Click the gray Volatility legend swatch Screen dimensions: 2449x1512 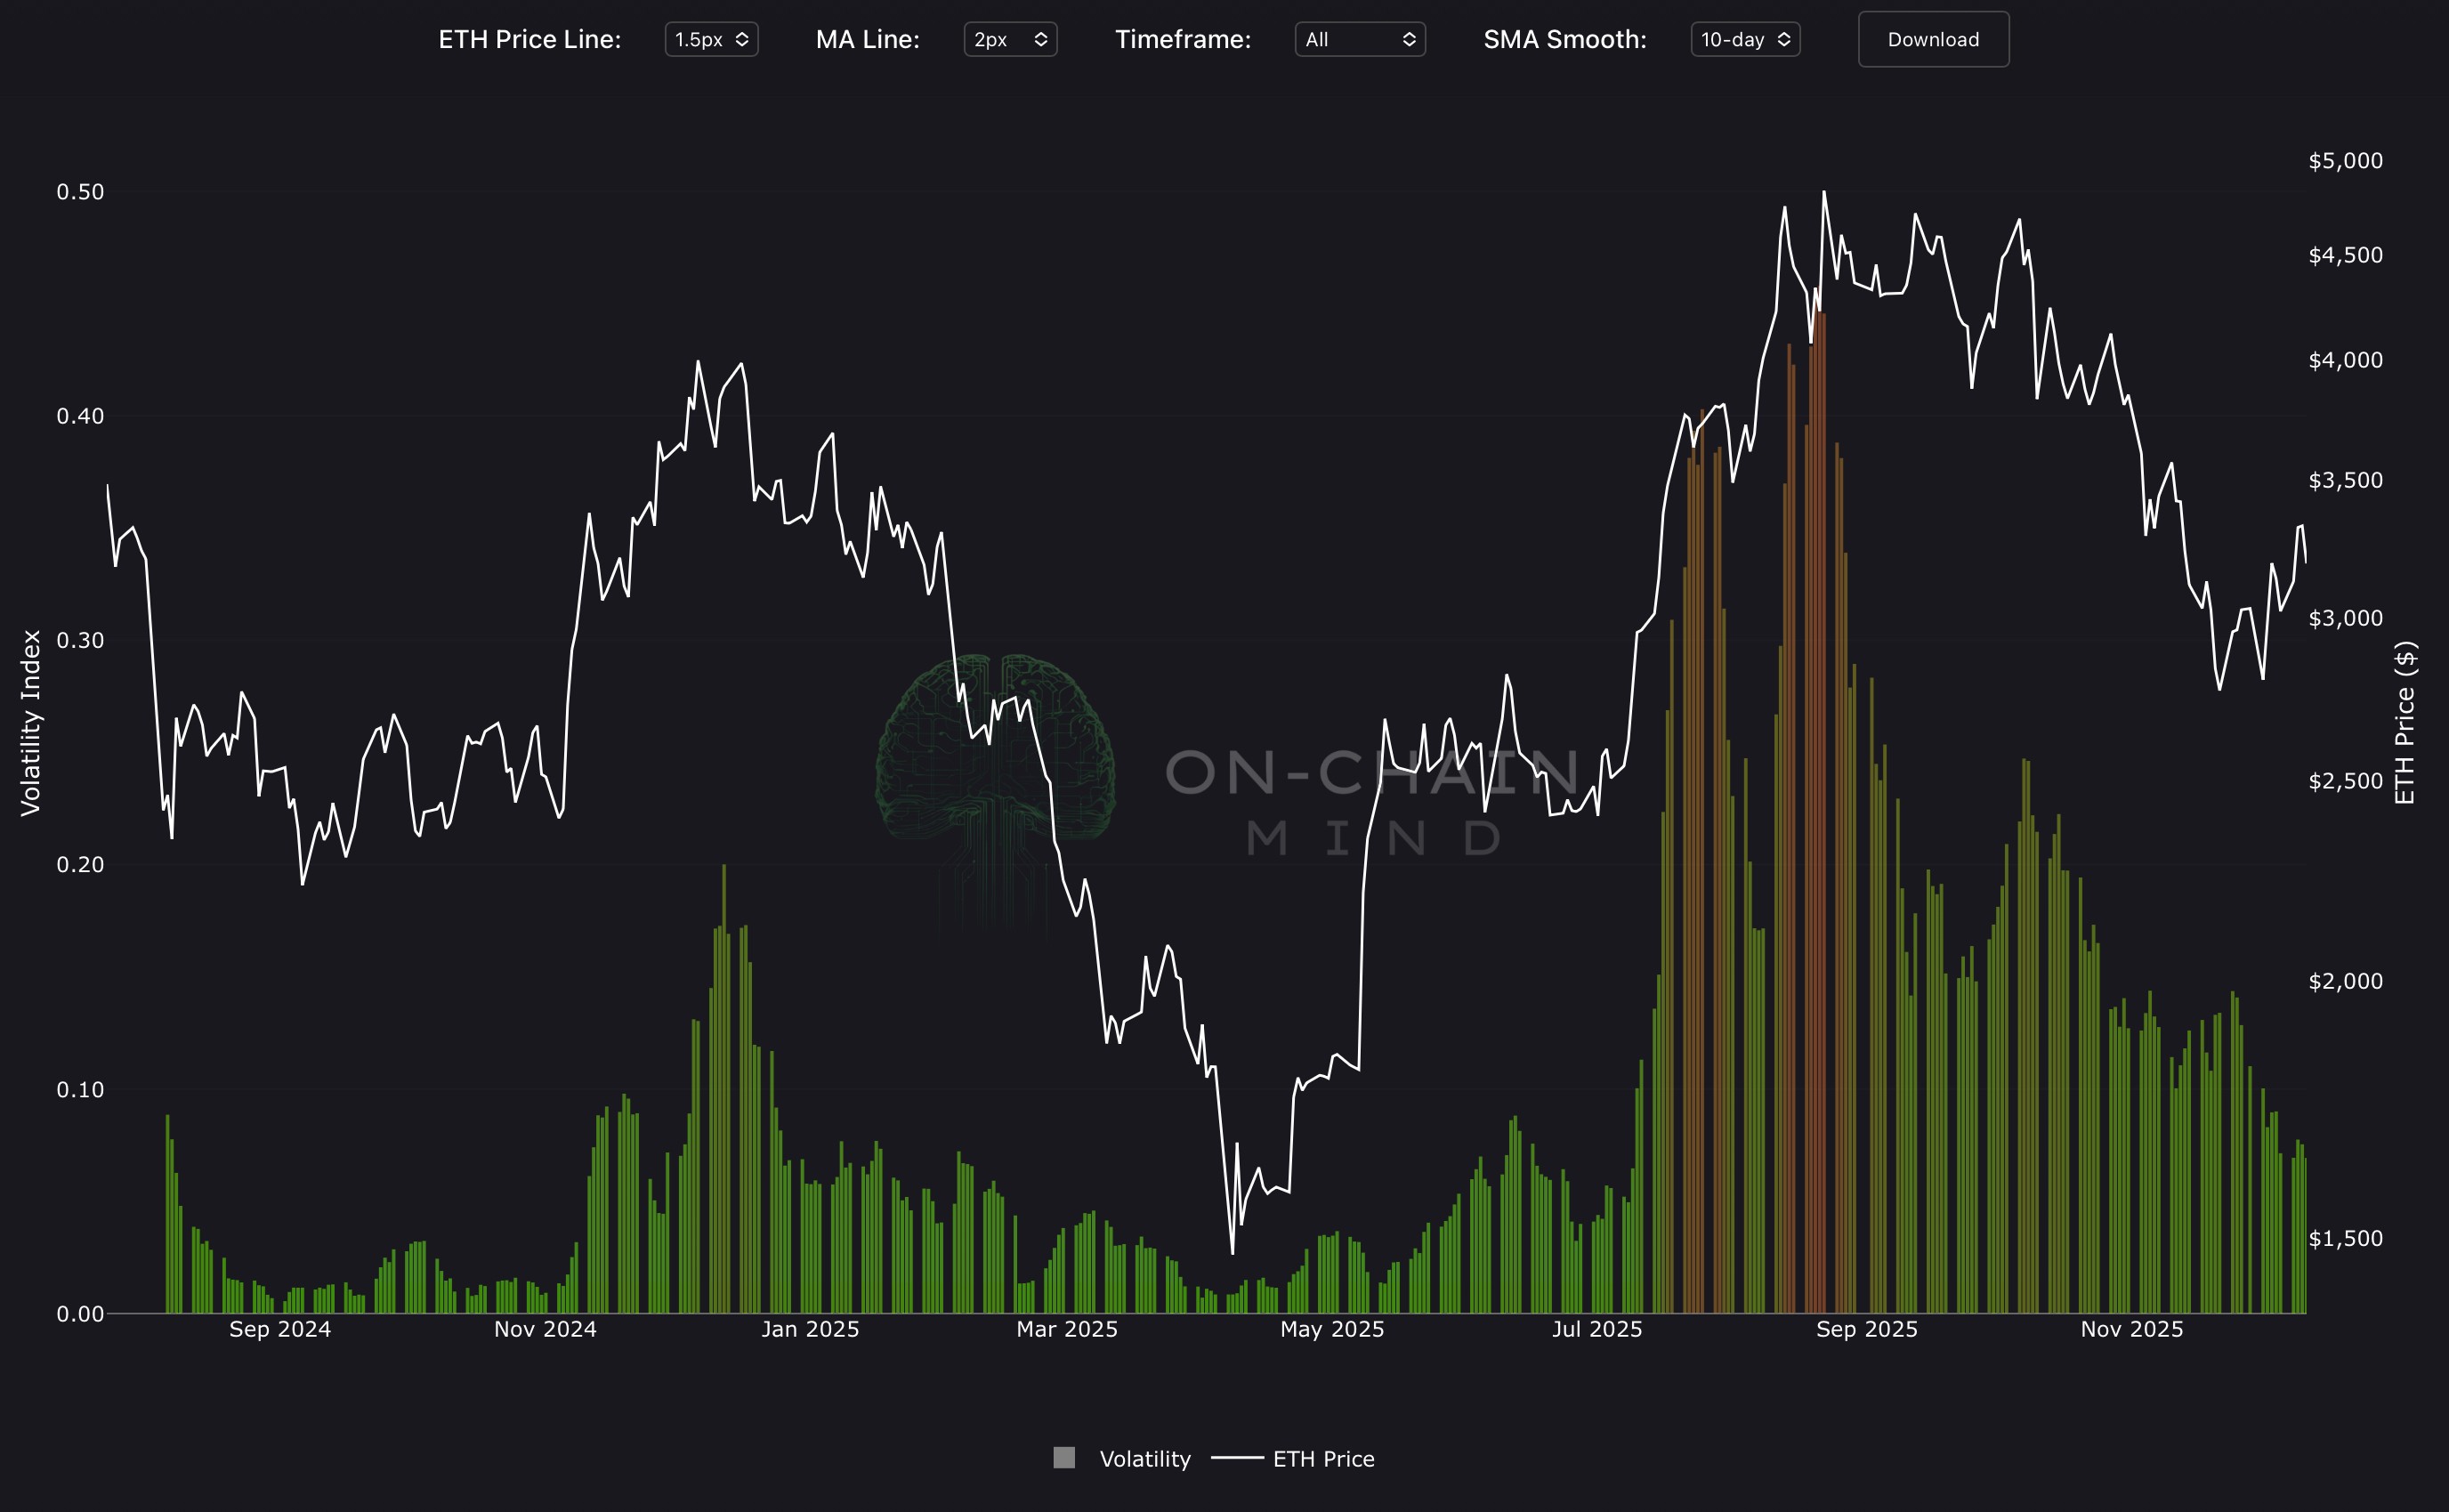(1064, 1458)
